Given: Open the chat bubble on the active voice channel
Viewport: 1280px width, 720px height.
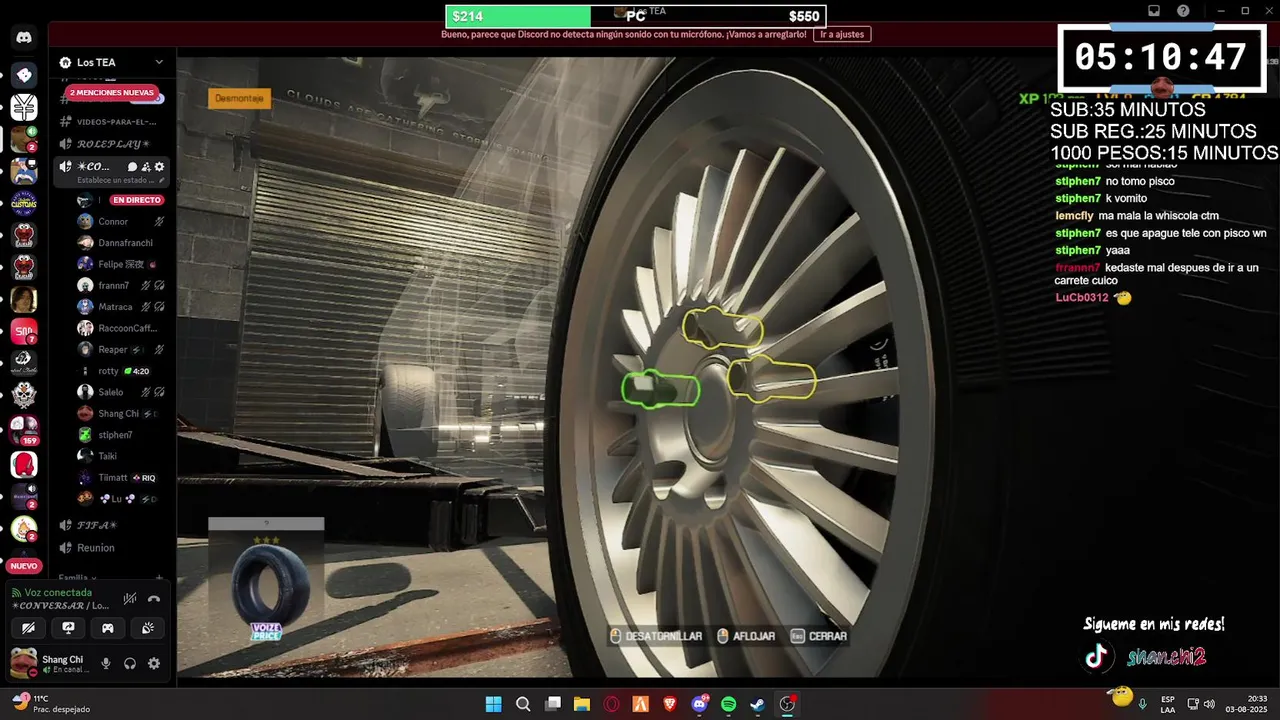Looking at the screenshot, I should click(132, 167).
